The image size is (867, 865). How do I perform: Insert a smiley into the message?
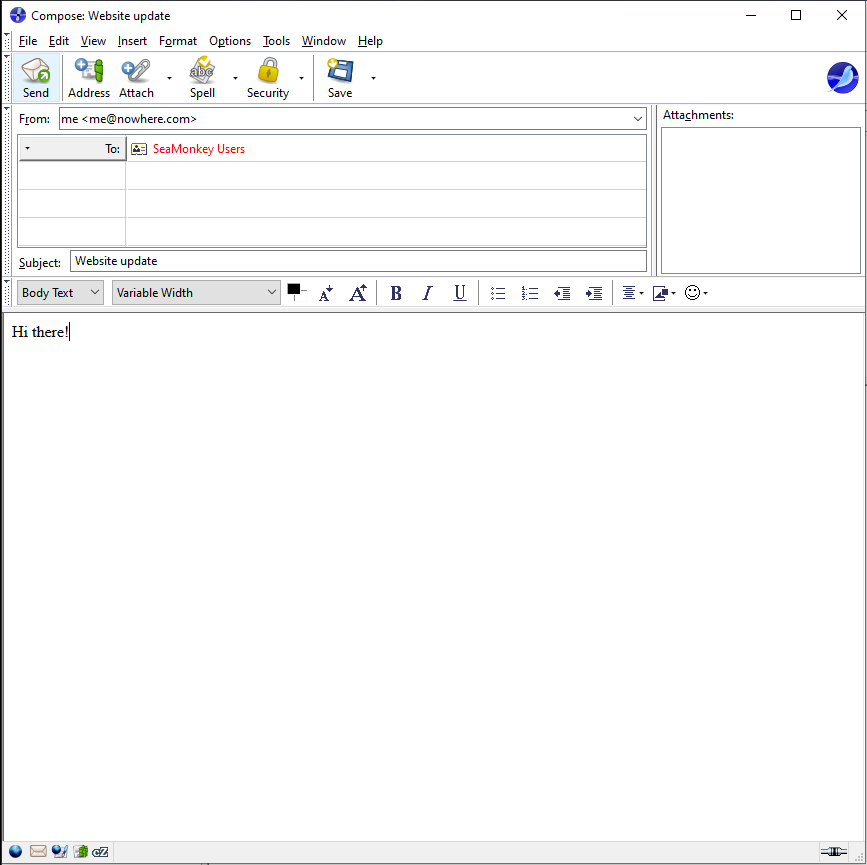click(692, 292)
